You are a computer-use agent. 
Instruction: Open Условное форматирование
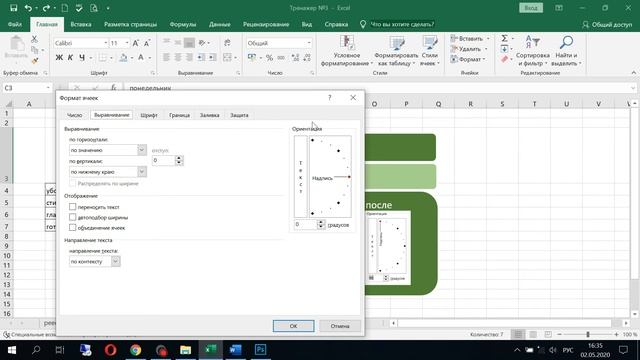pyautogui.click(x=347, y=51)
